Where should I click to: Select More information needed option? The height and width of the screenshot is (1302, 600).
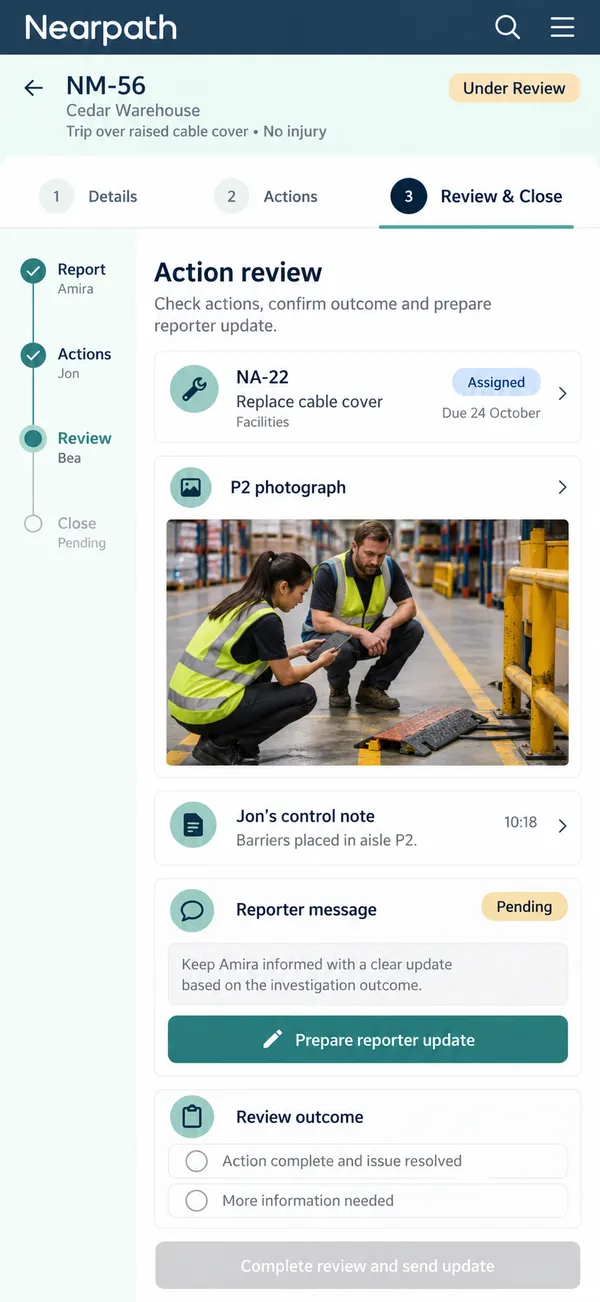click(368, 1200)
